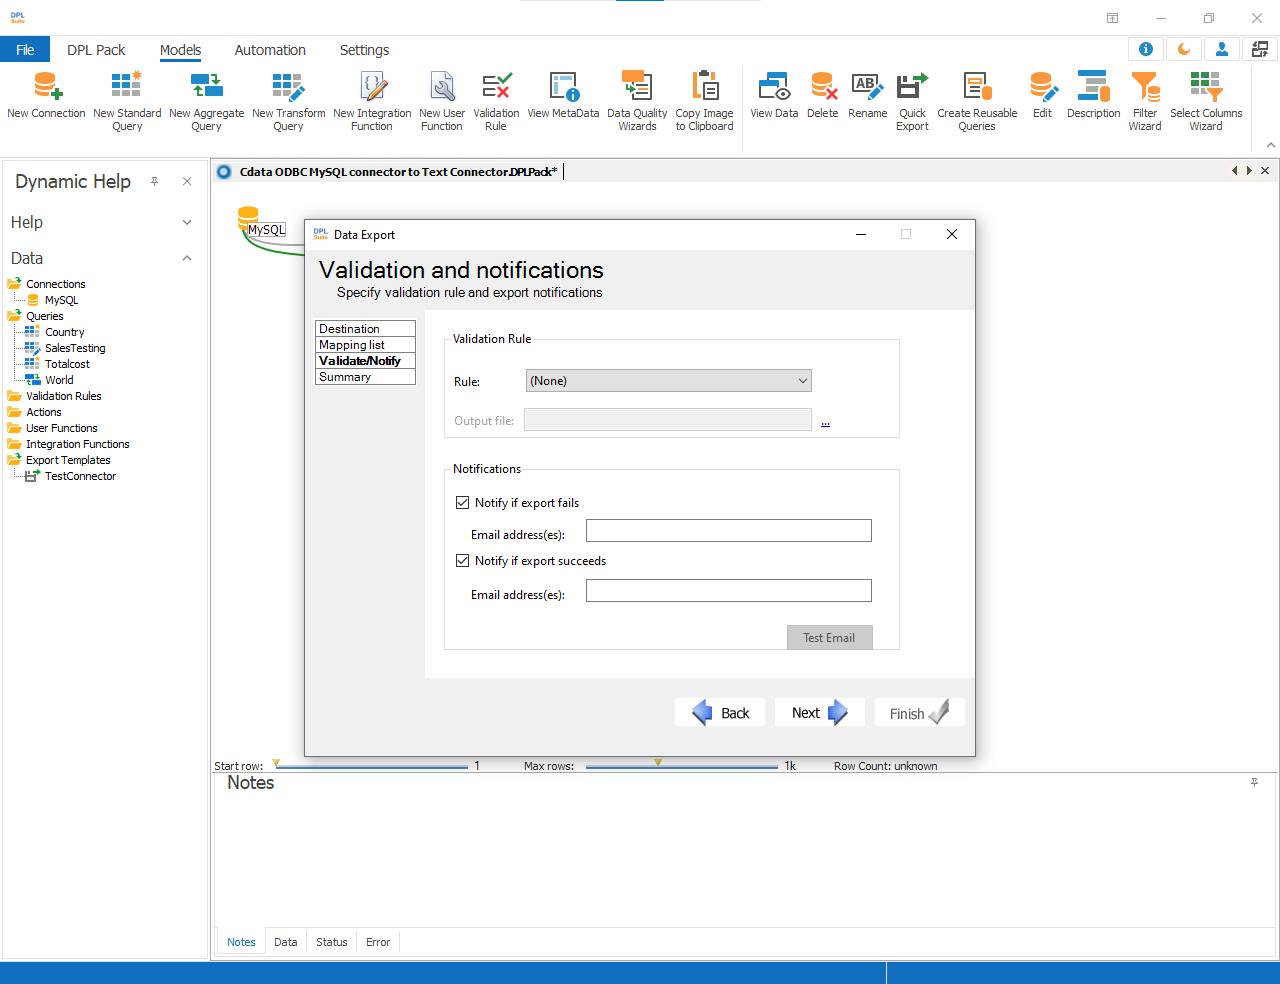Click the New Connection ribbon icon
Screen dimensions: 1280x984
coord(46,96)
